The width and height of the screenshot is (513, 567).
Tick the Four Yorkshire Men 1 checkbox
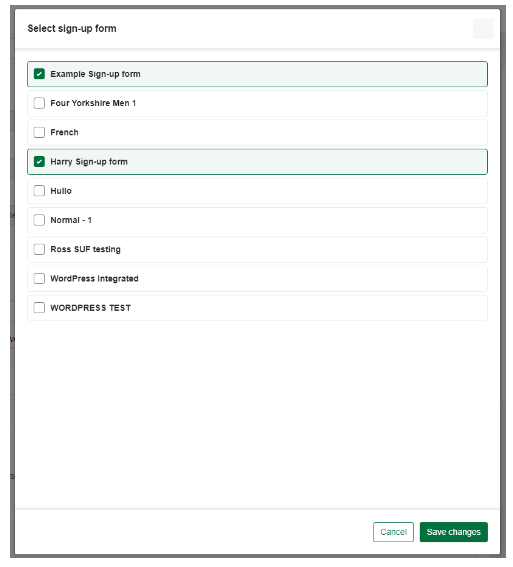pos(39,103)
